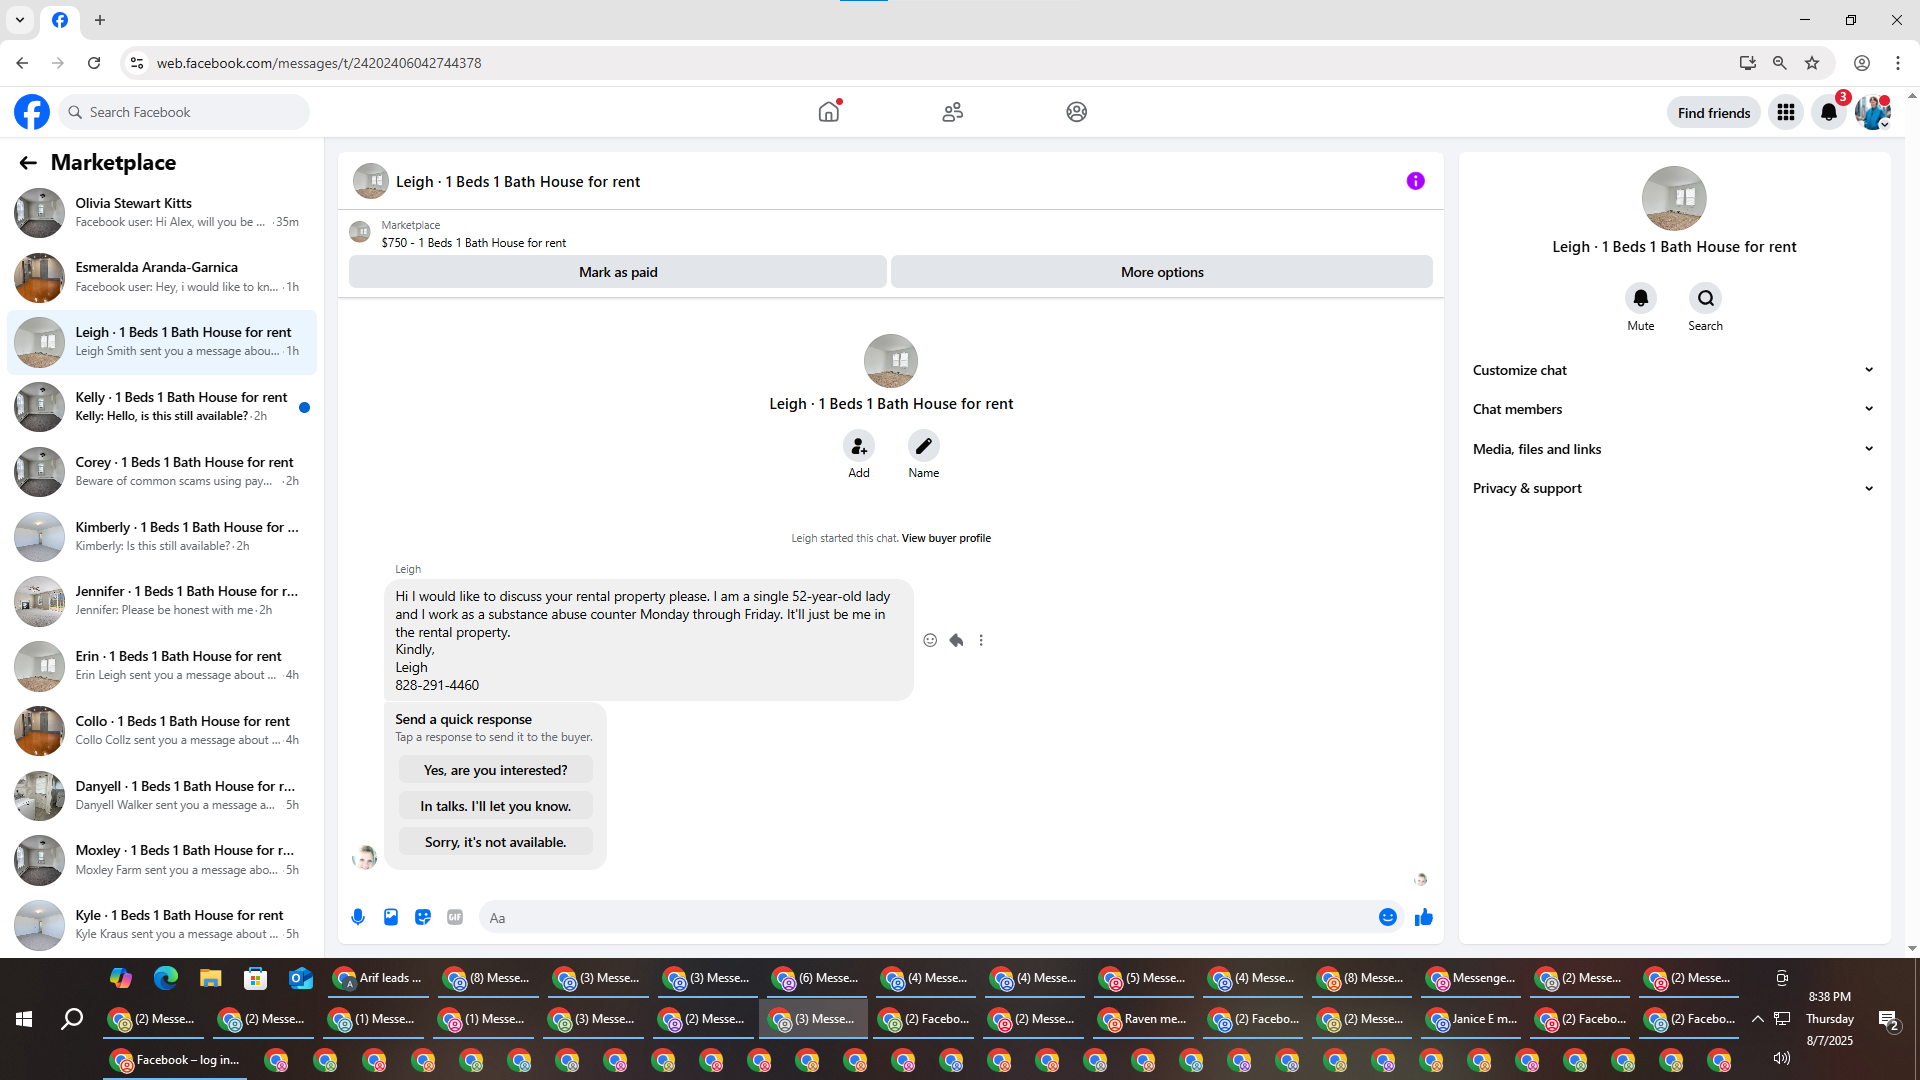
Task: Send a thumbs-up like
Action: [1424, 917]
